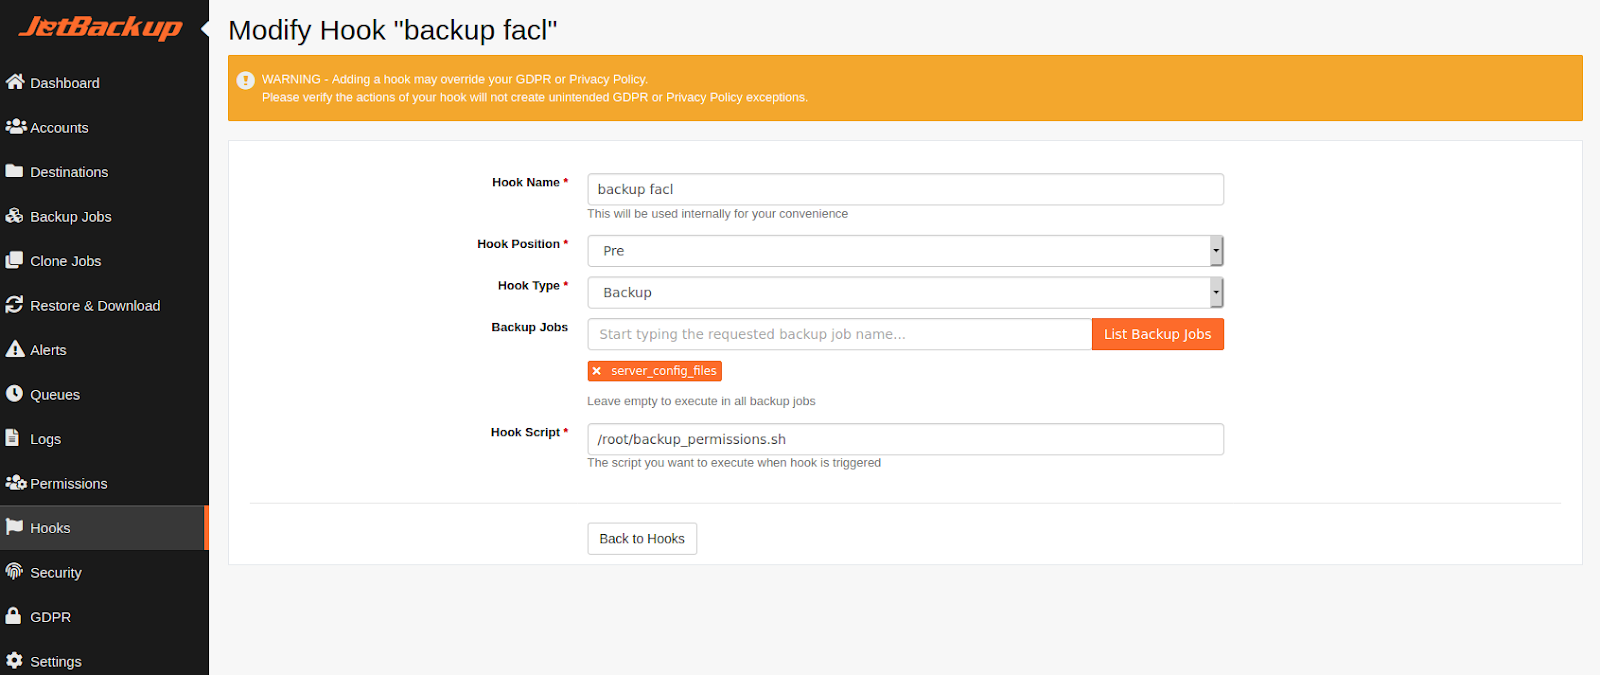
Task: Open the Alerts menu item
Action: (104, 349)
